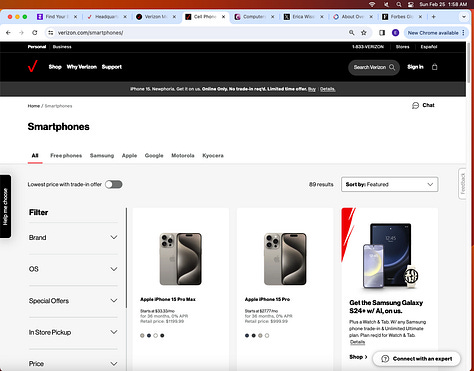Open macOS Control Center icon
Image resolution: width=474 pixels, height=371 pixels.
coord(411,4)
